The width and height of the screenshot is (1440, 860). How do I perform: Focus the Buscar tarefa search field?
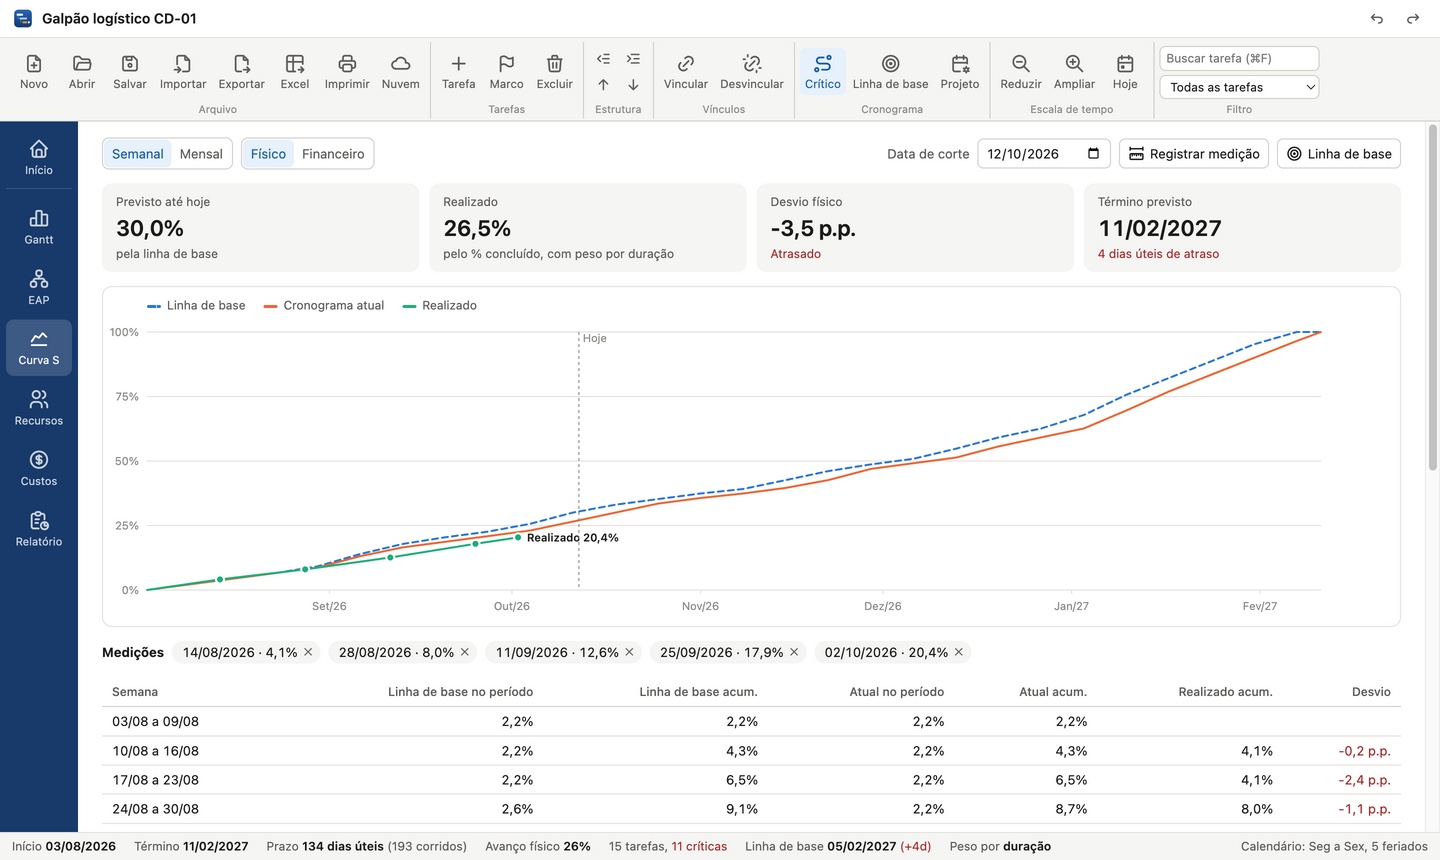pos(1239,58)
